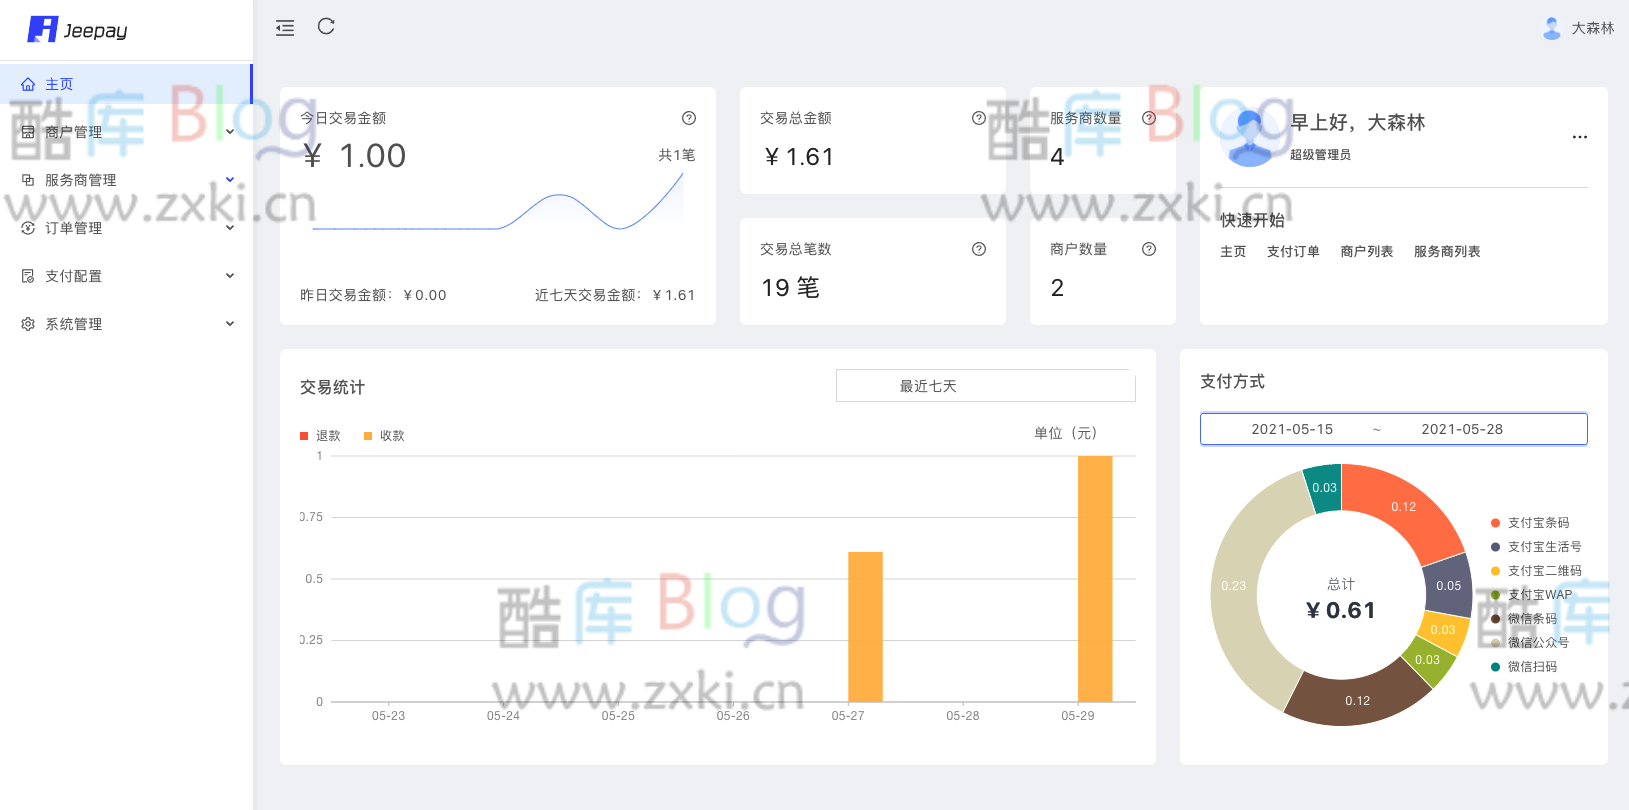Click the large avatar in greeting card

point(1249,137)
